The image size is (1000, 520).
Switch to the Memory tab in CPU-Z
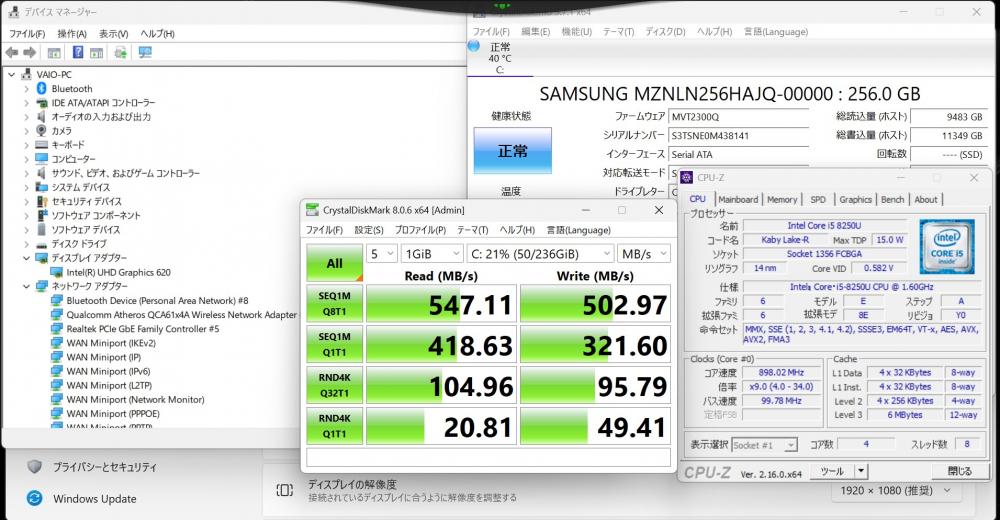782,199
